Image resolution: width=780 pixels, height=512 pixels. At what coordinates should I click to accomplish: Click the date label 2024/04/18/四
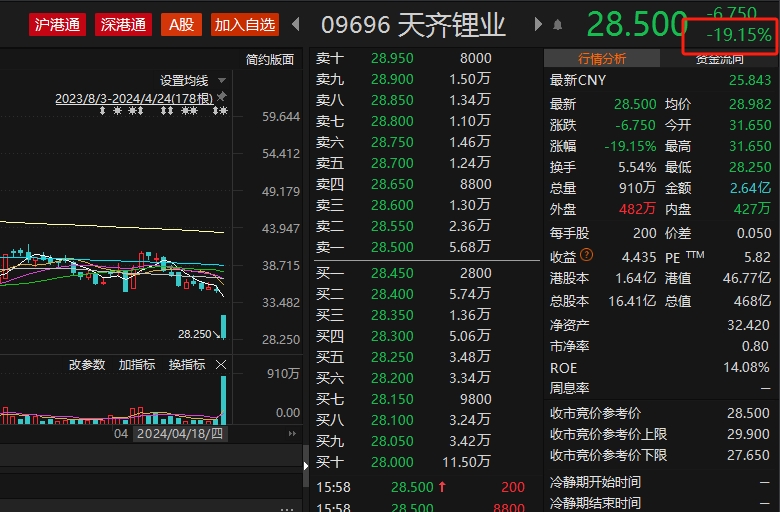click(x=180, y=434)
